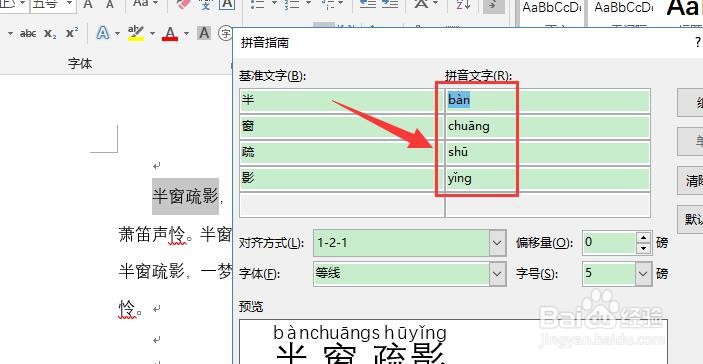
Task: Open the font color dropdown arrow
Action: tap(186, 34)
